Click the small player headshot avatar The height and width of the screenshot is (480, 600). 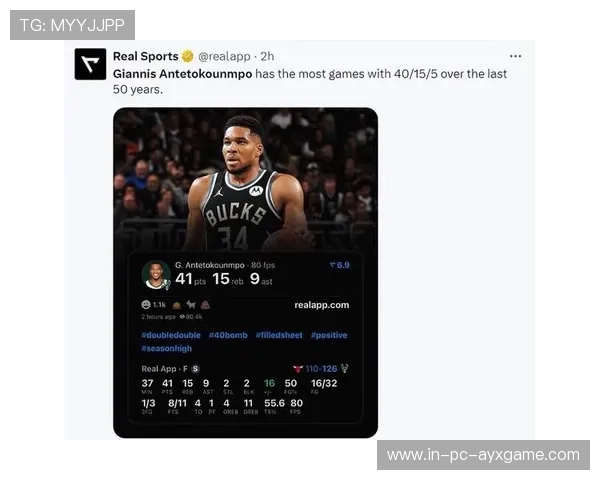(x=156, y=274)
